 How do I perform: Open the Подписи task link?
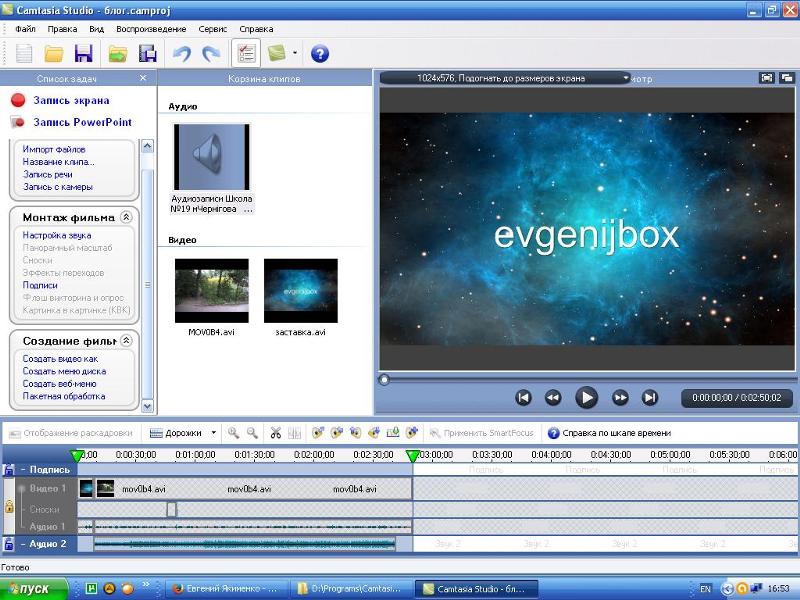pos(40,285)
